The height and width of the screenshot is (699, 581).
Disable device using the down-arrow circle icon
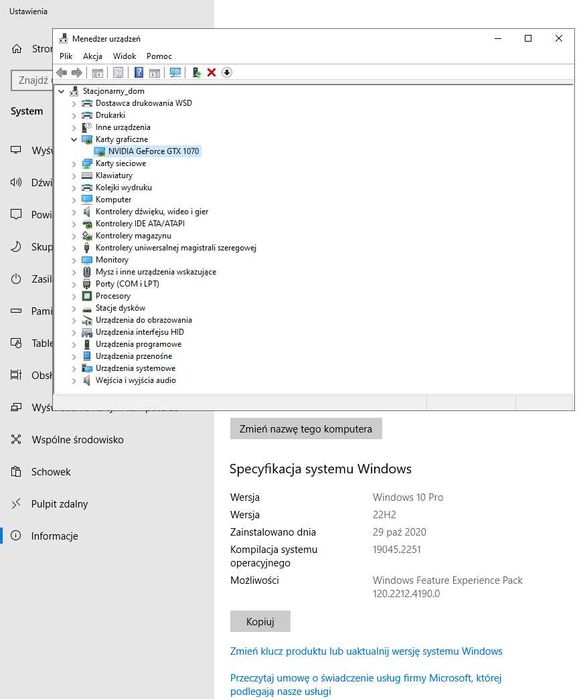coord(227,72)
